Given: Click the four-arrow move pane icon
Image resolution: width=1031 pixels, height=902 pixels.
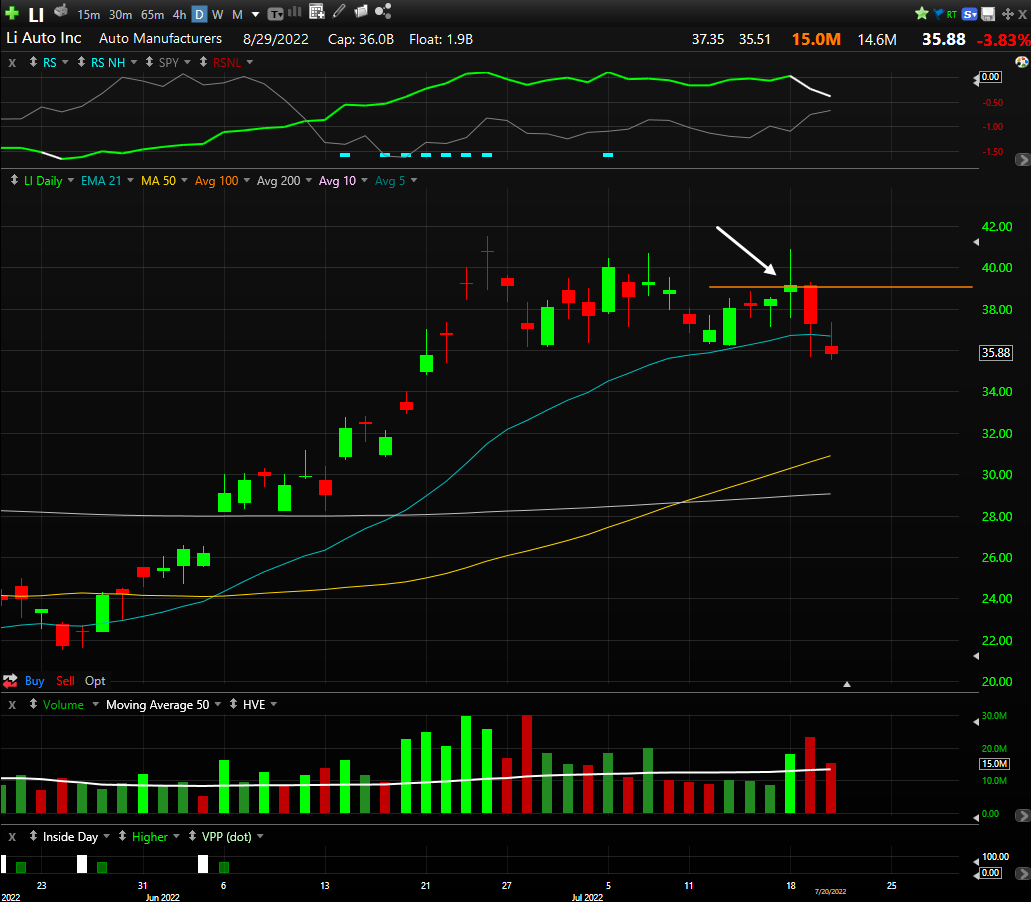Looking at the screenshot, I should [1007, 14].
